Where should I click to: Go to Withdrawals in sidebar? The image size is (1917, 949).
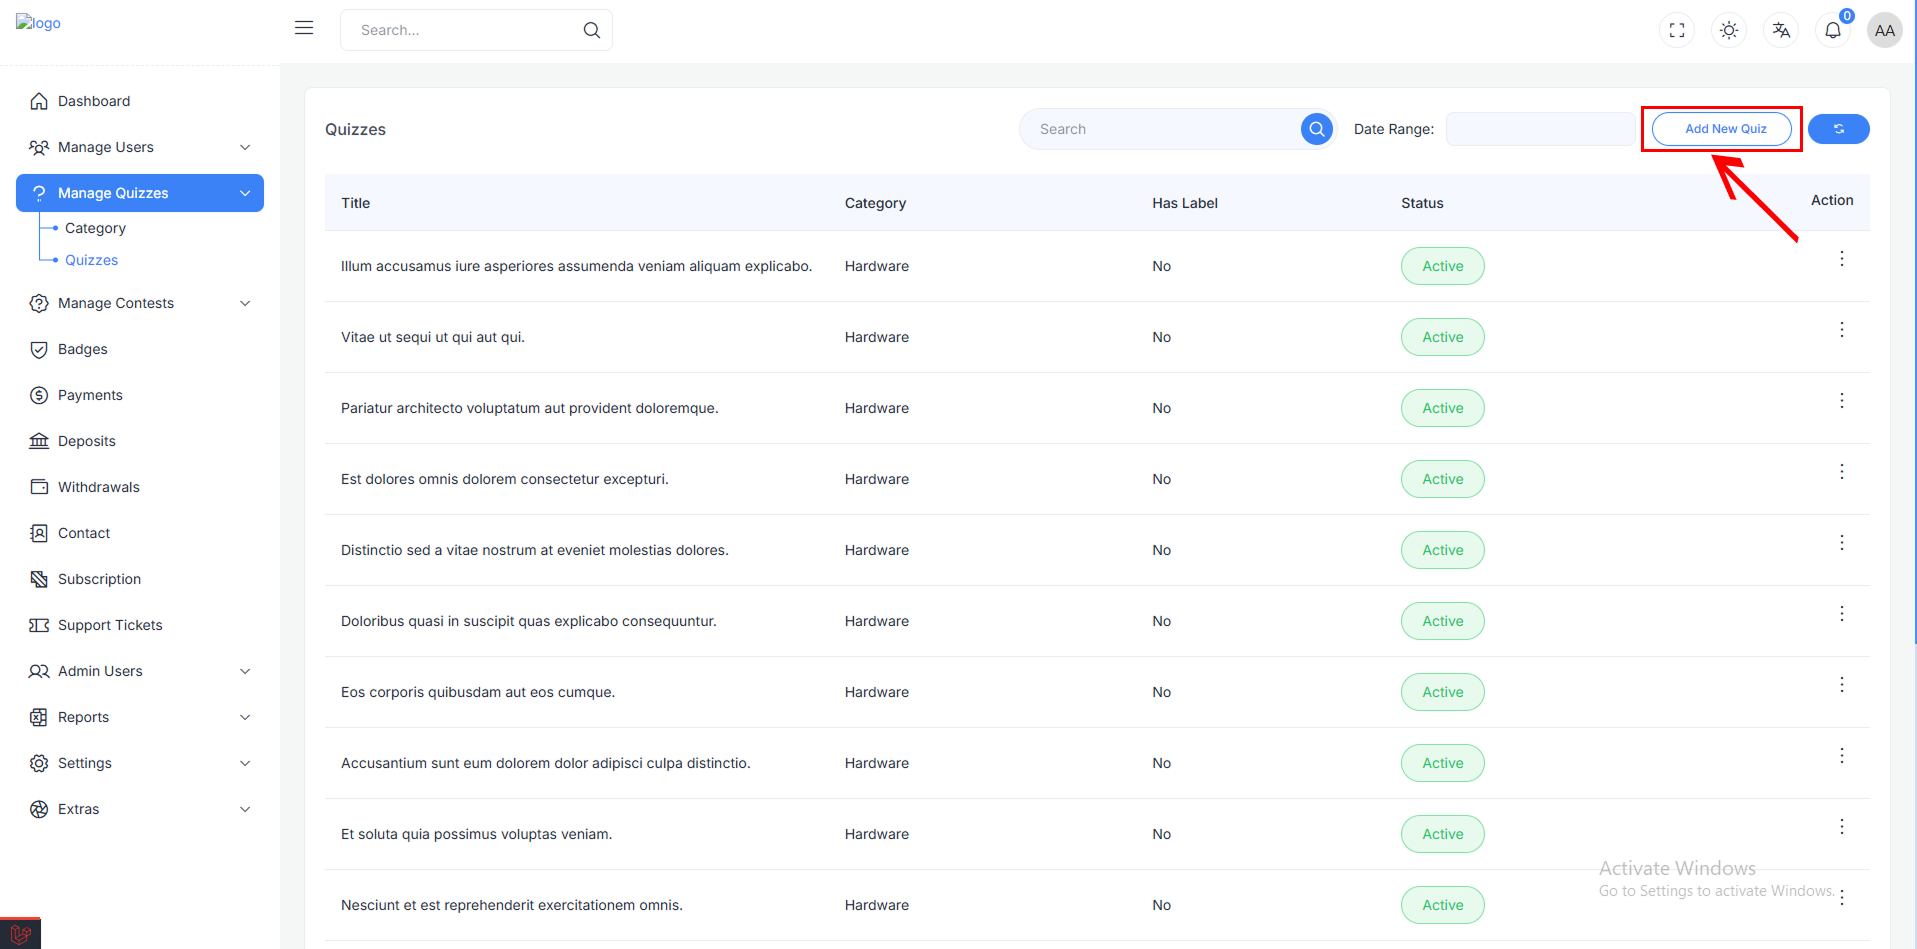click(x=140, y=487)
